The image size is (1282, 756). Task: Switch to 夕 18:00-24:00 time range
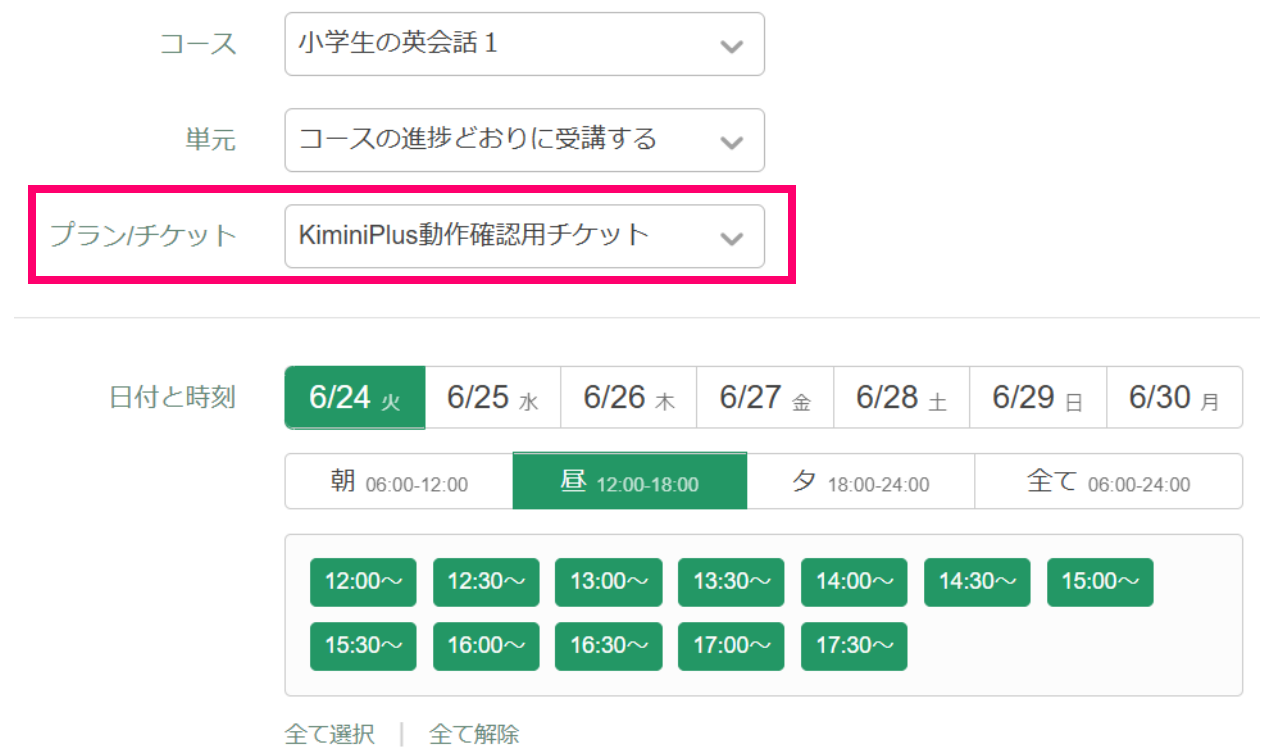coord(861,482)
